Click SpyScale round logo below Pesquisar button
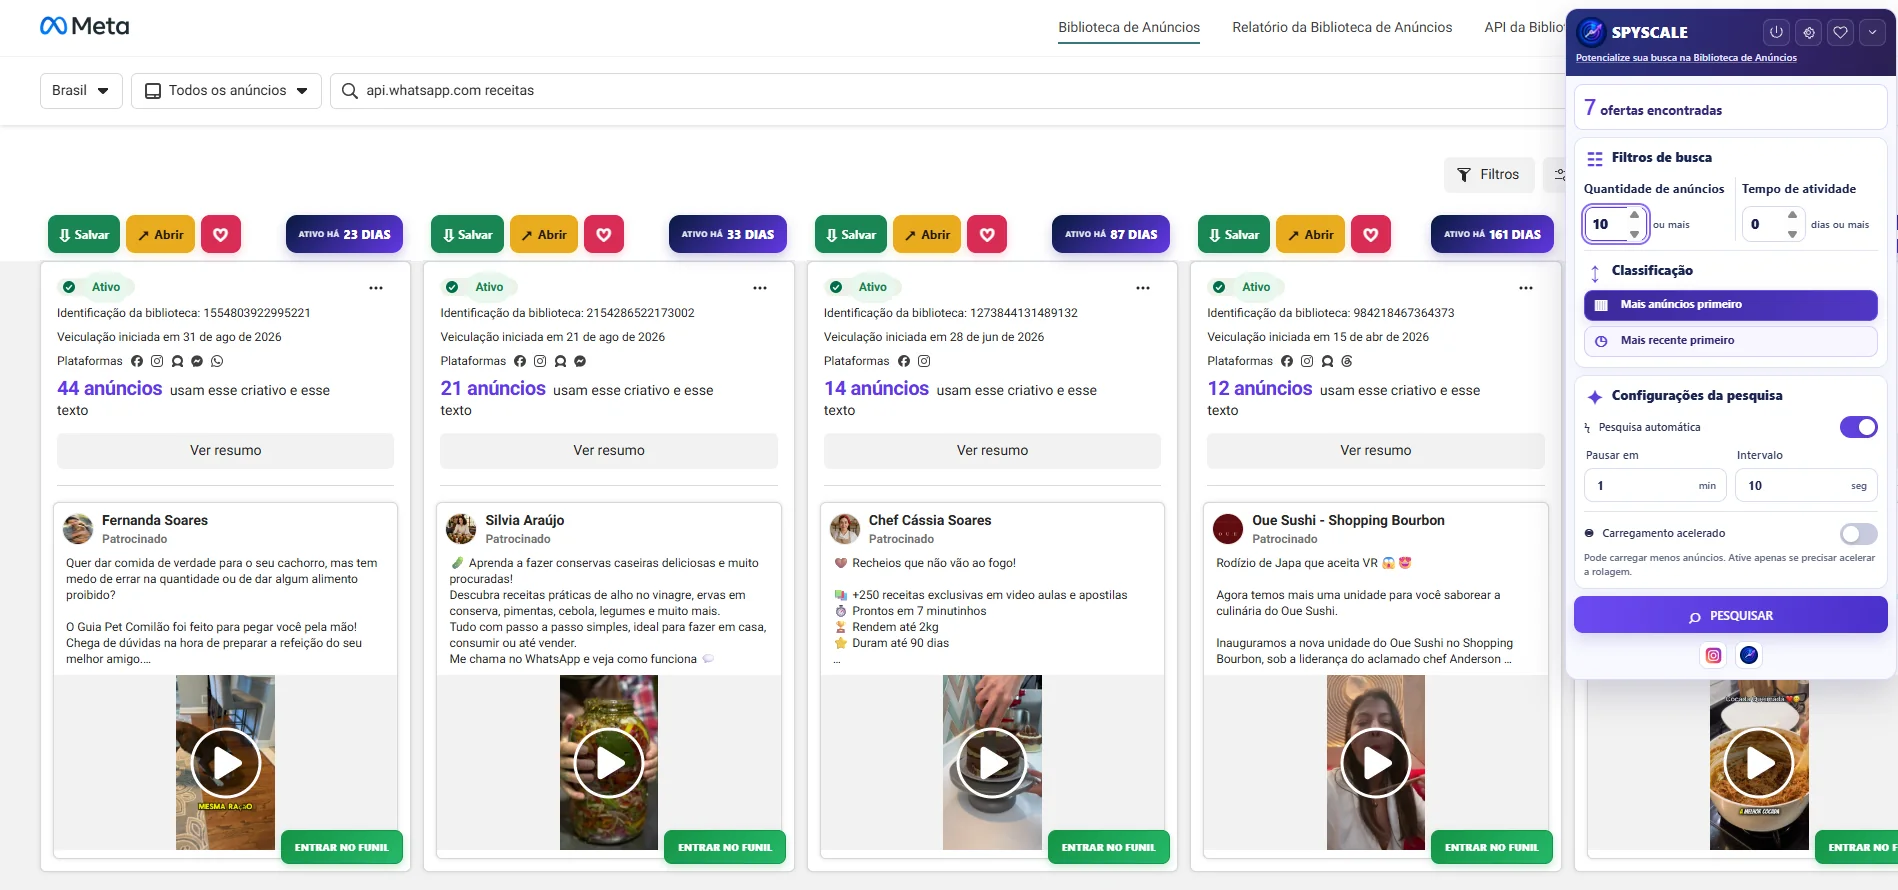The image size is (1898, 890). point(1749,655)
